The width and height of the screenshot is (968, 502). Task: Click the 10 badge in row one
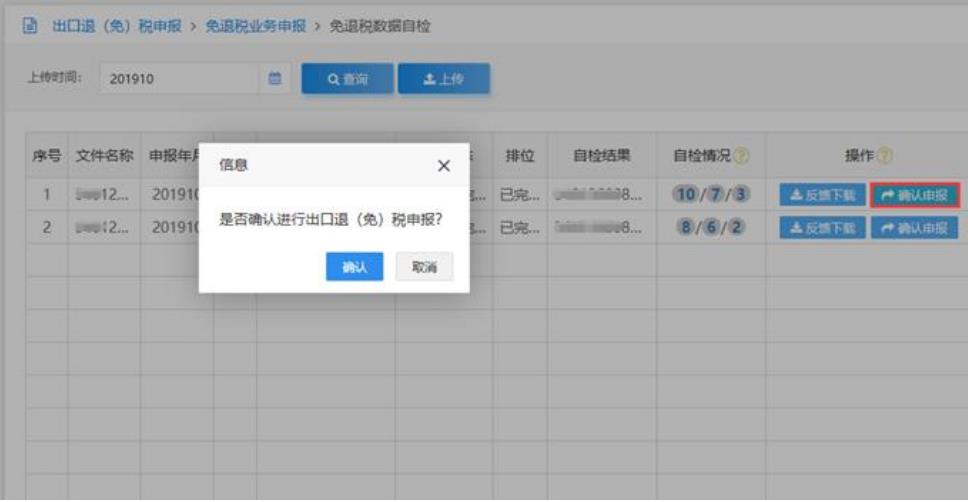pyautogui.click(x=685, y=195)
